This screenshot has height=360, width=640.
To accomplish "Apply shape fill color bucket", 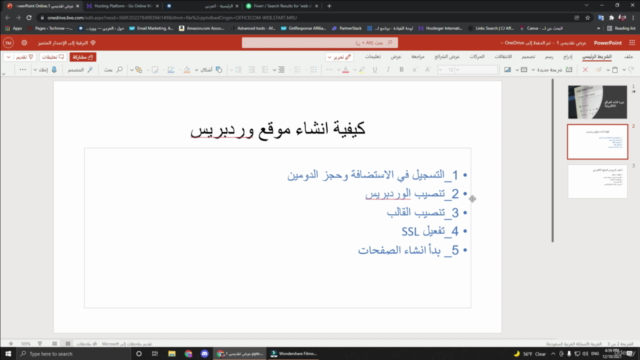I will [x=187, y=70].
